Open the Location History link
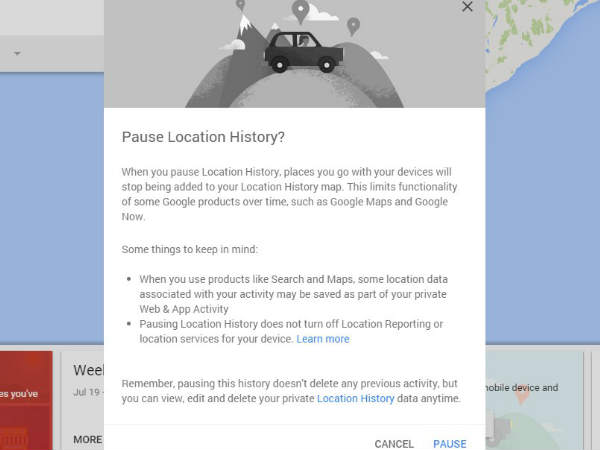This screenshot has width=600, height=450. 355,398
